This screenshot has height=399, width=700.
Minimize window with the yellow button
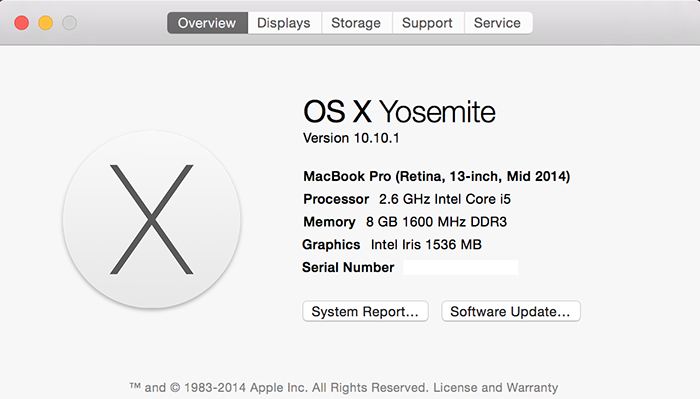pos(46,23)
